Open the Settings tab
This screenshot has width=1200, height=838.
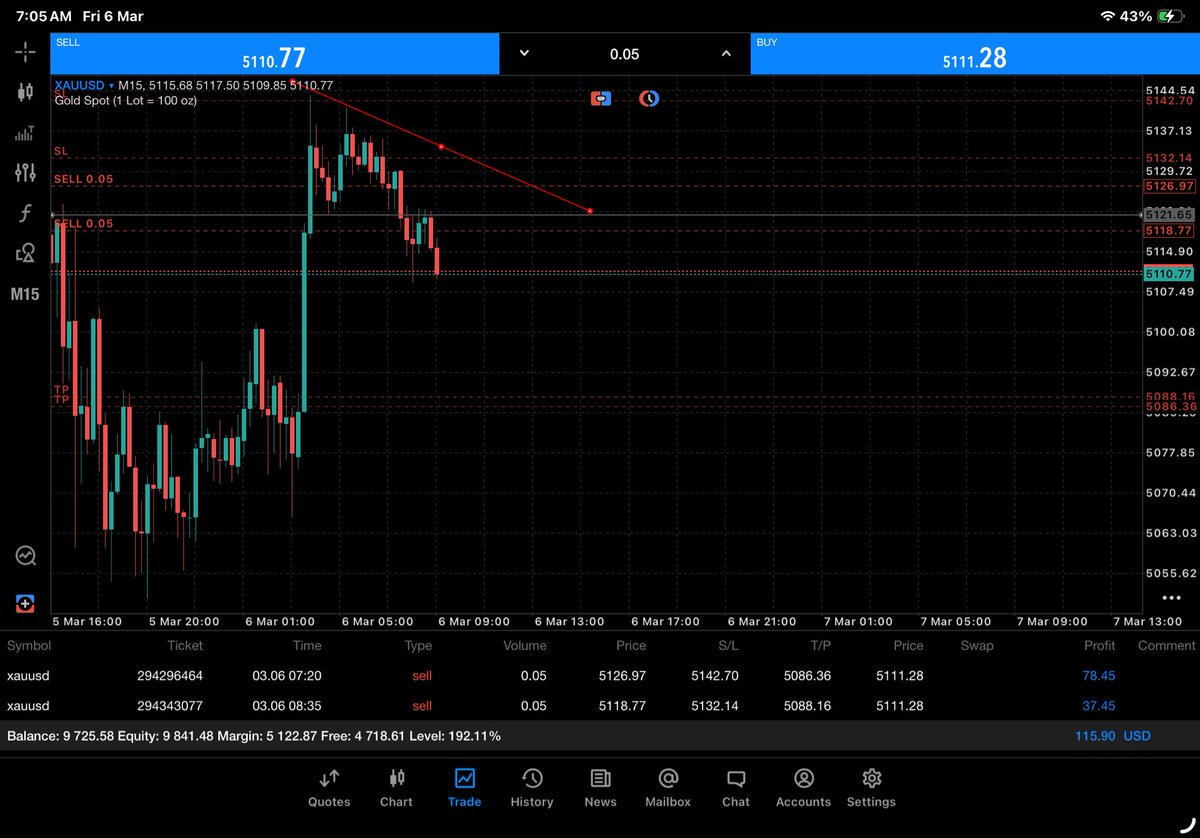pyautogui.click(x=871, y=788)
